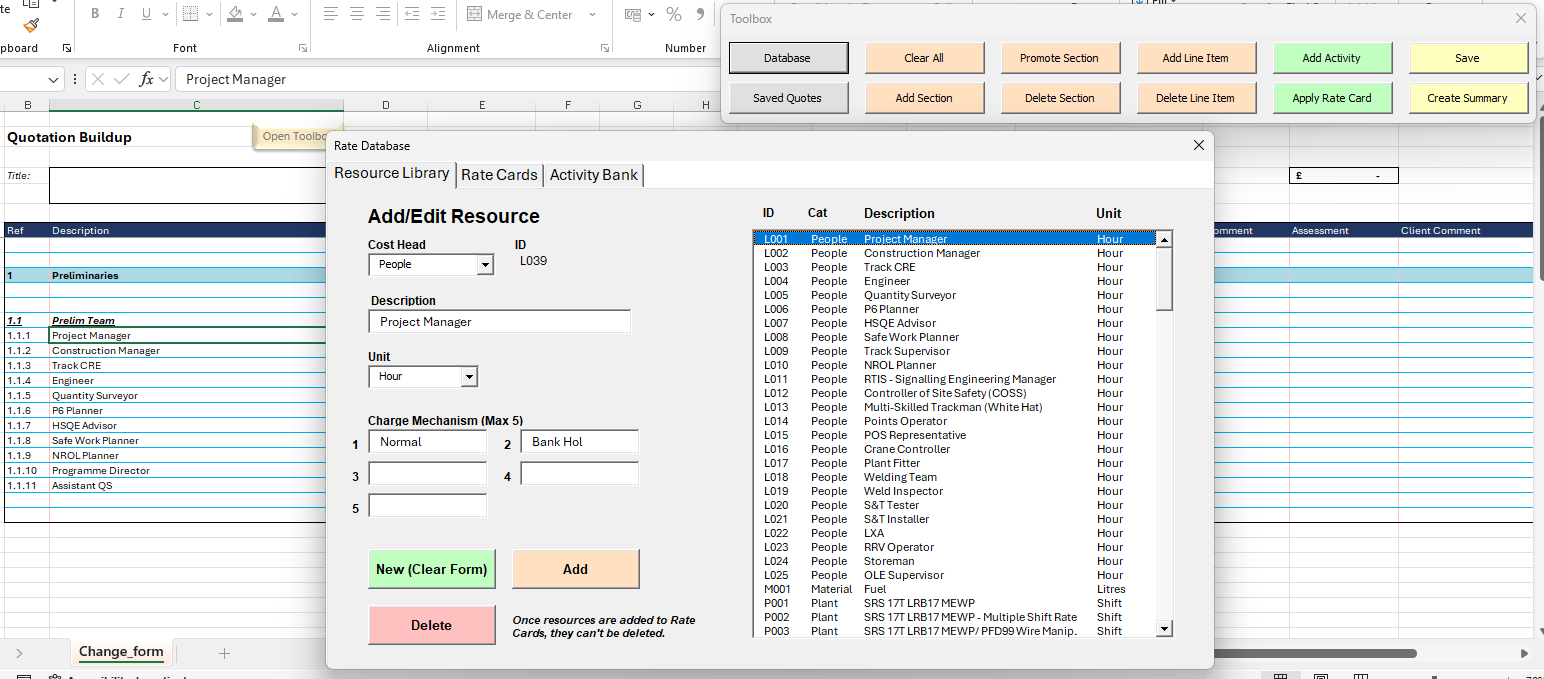Click Charge Mechanism field 2 'Bank Hol'
This screenshot has height=679, width=1544.
(x=580, y=442)
